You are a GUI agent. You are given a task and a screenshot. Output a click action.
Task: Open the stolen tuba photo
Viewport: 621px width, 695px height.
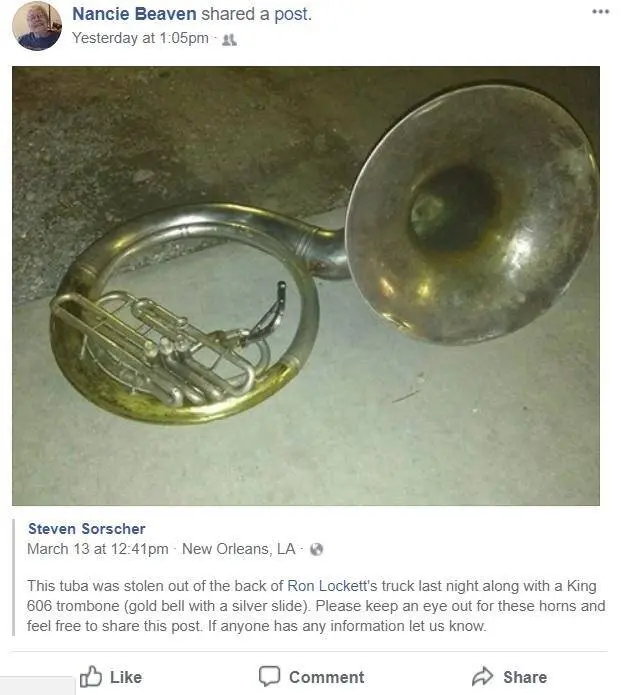click(306, 286)
